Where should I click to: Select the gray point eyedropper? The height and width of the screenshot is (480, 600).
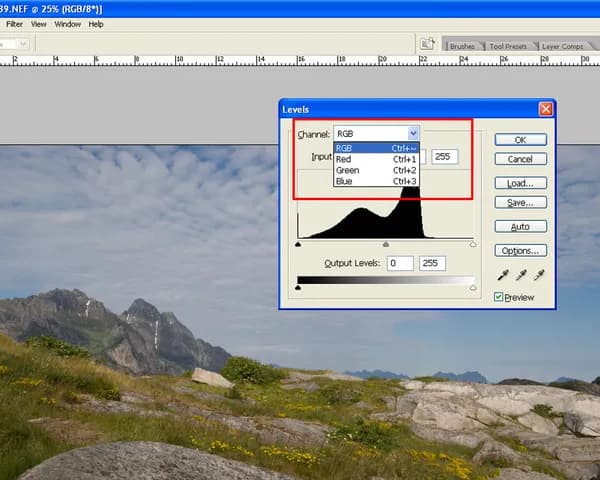coord(522,275)
